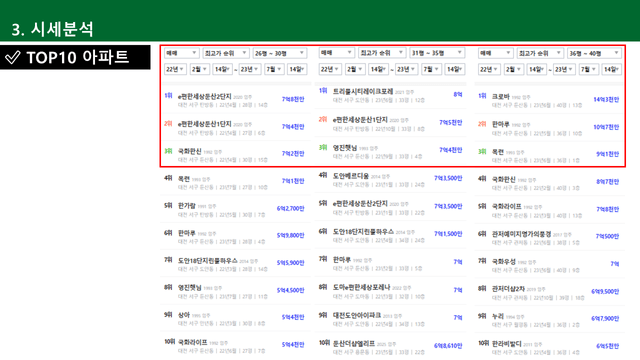This screenshot has height=360, width=640.
Task: Click the 8억7천만 price for 국화한신
Action: 608,182
